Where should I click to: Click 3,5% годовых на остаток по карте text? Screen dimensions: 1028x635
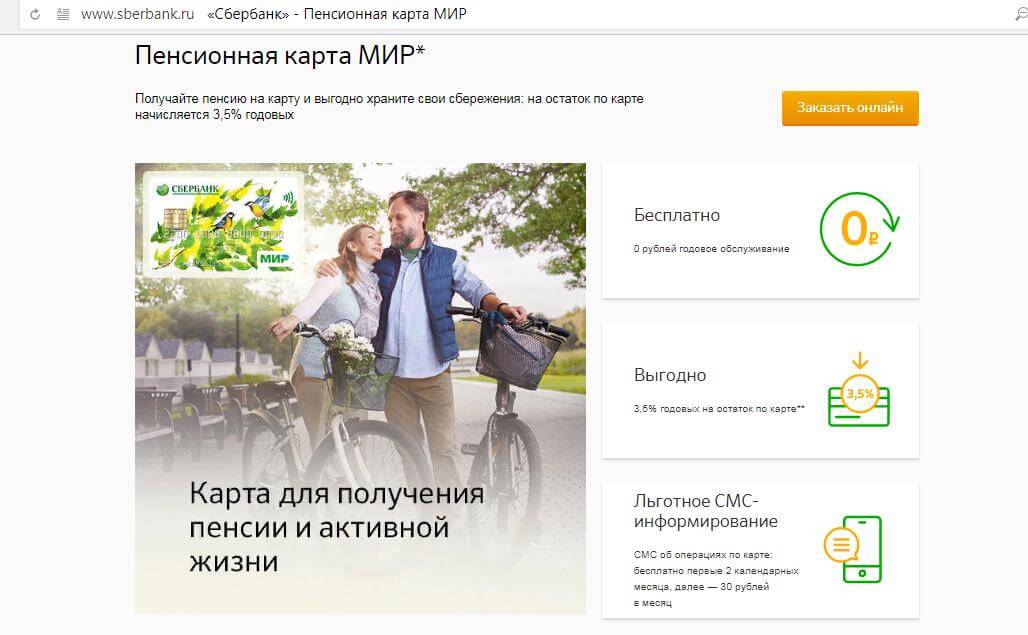coord(719,408)
